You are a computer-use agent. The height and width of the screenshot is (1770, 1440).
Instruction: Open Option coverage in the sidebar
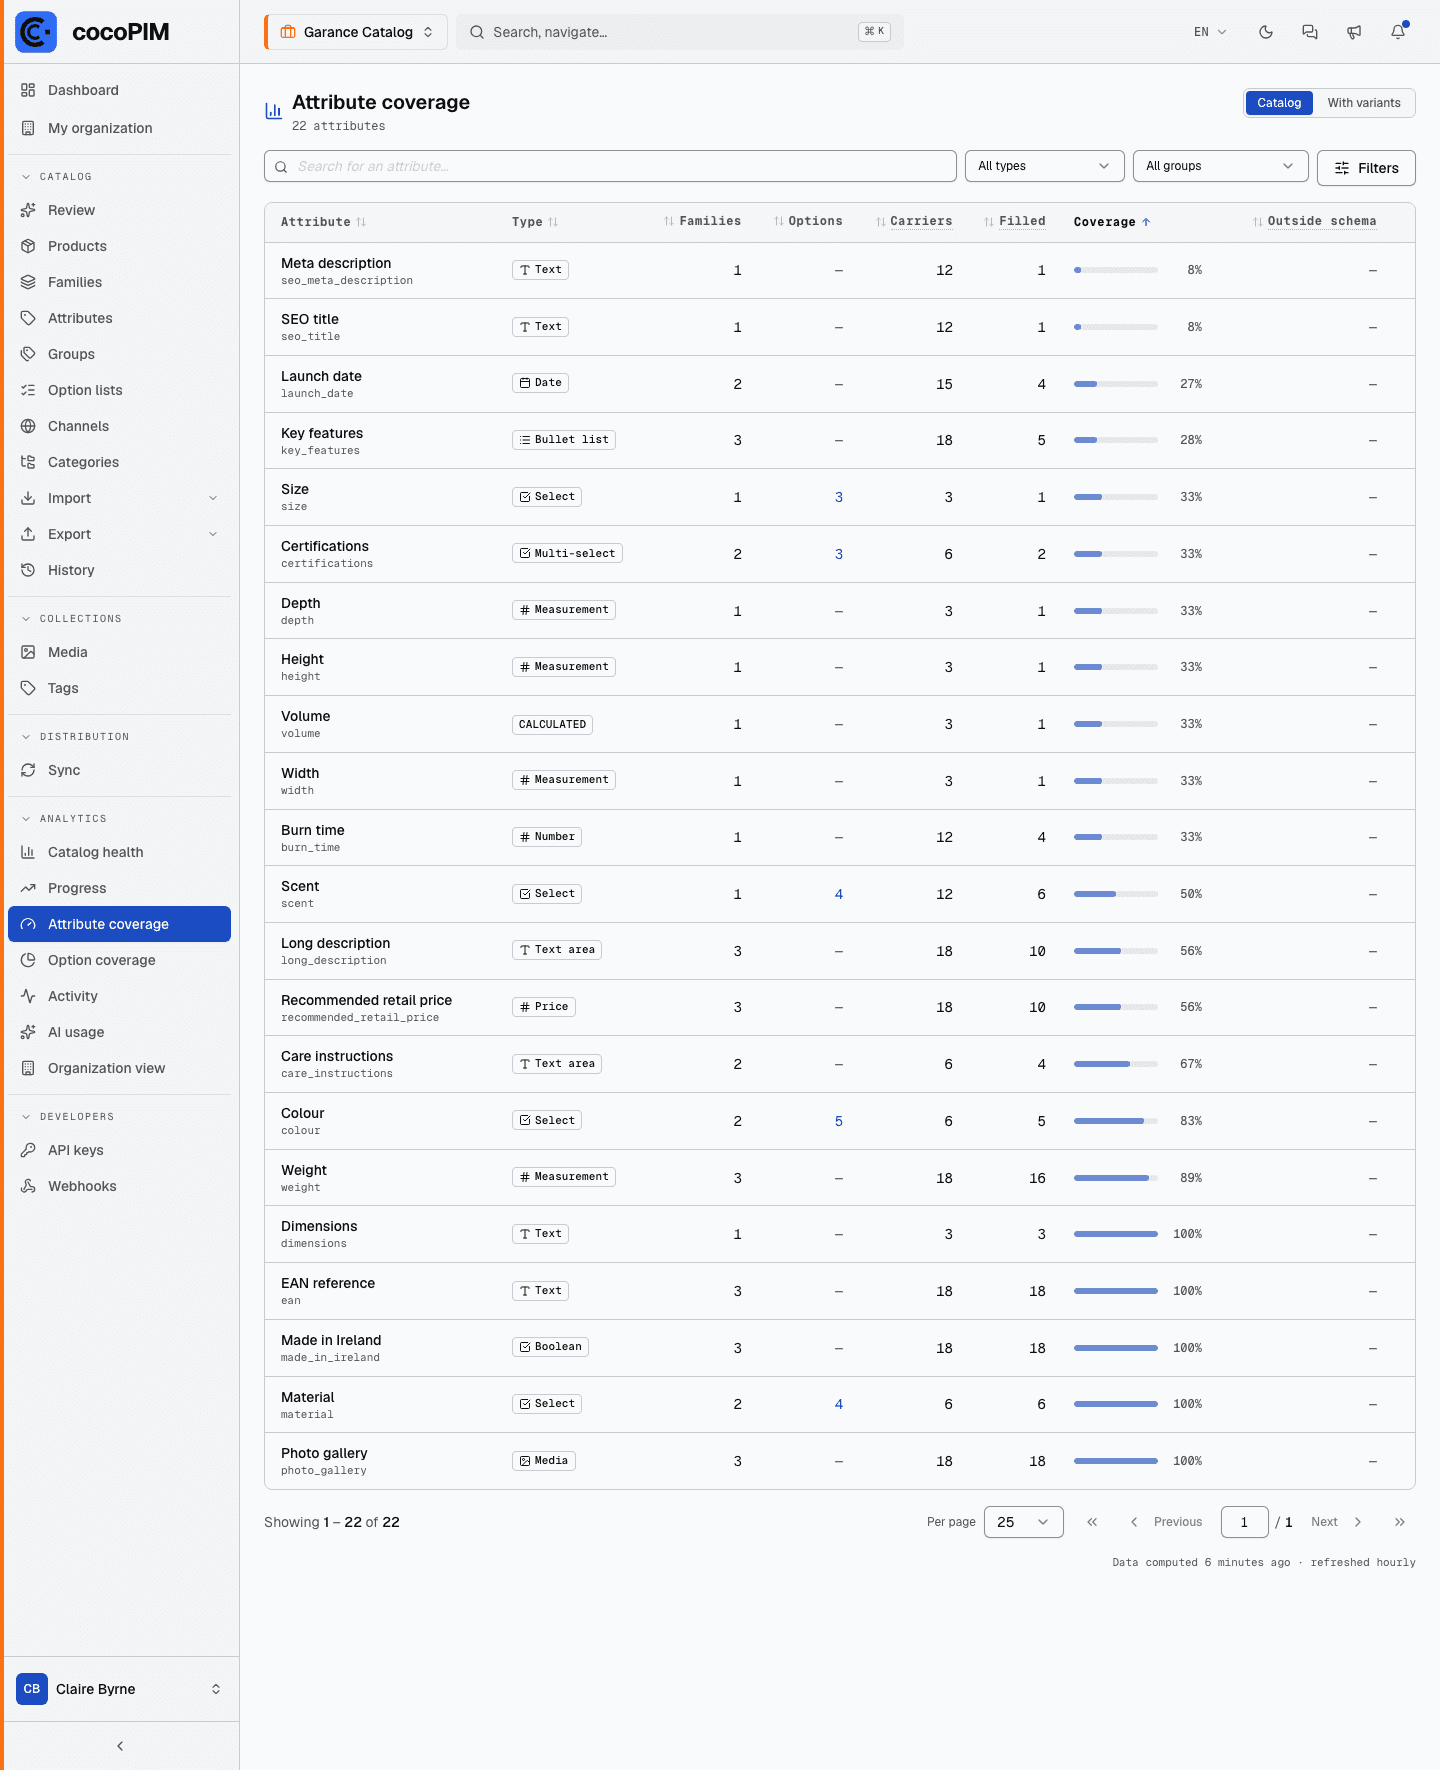pyautogui.click(x=119, y=960)
